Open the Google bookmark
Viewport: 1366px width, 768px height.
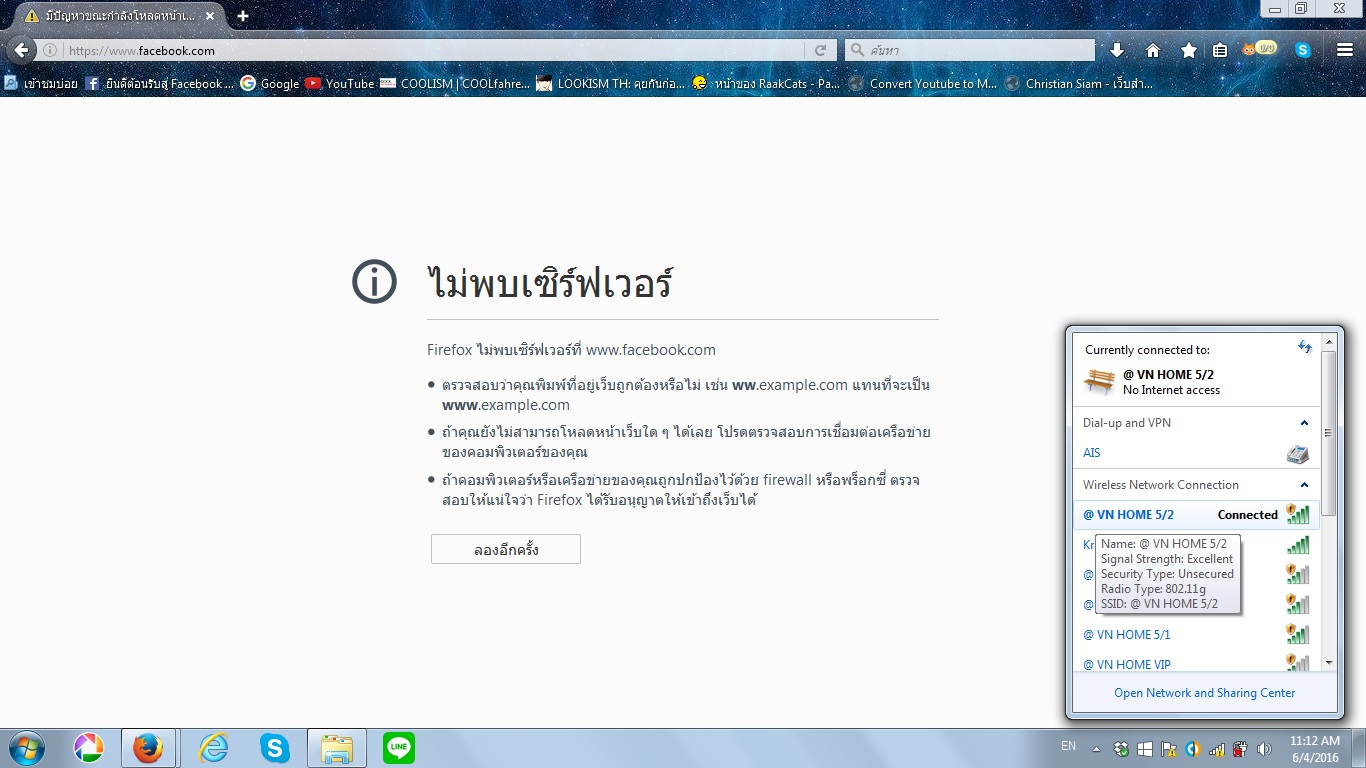point(270,84)
